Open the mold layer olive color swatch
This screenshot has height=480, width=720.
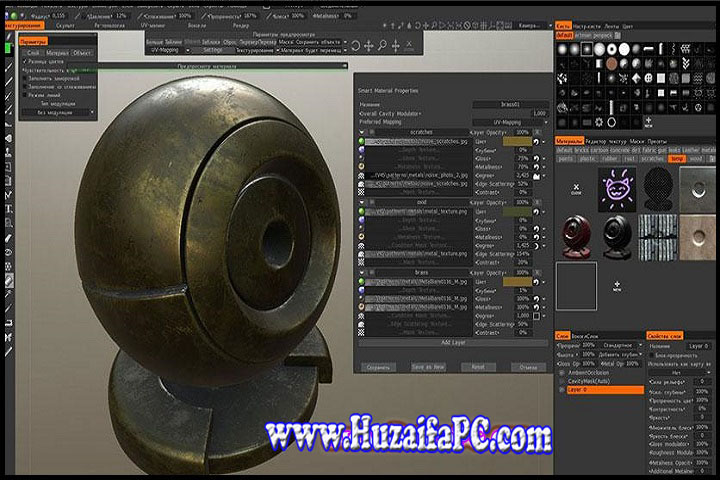(x=517, y=212)
